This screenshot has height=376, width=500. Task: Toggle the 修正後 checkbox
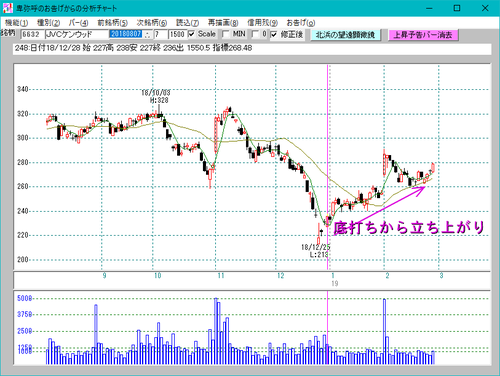tap(274, 34)
